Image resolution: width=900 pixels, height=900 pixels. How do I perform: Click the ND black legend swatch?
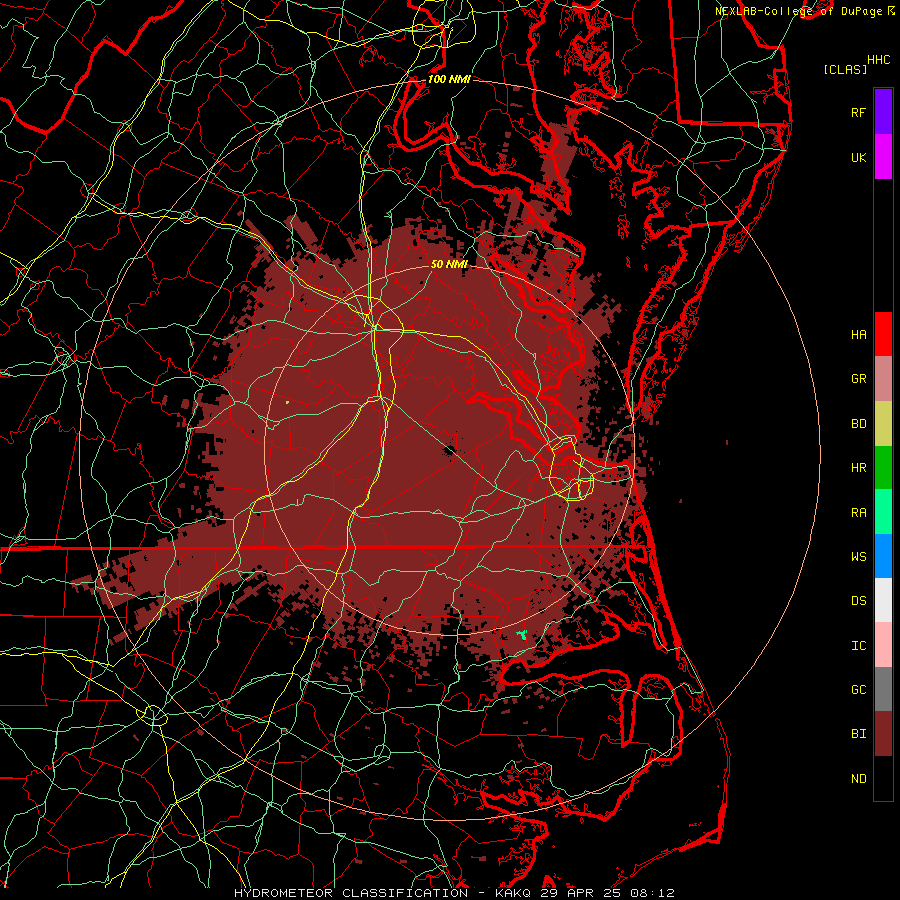click(x=883, y=778)
